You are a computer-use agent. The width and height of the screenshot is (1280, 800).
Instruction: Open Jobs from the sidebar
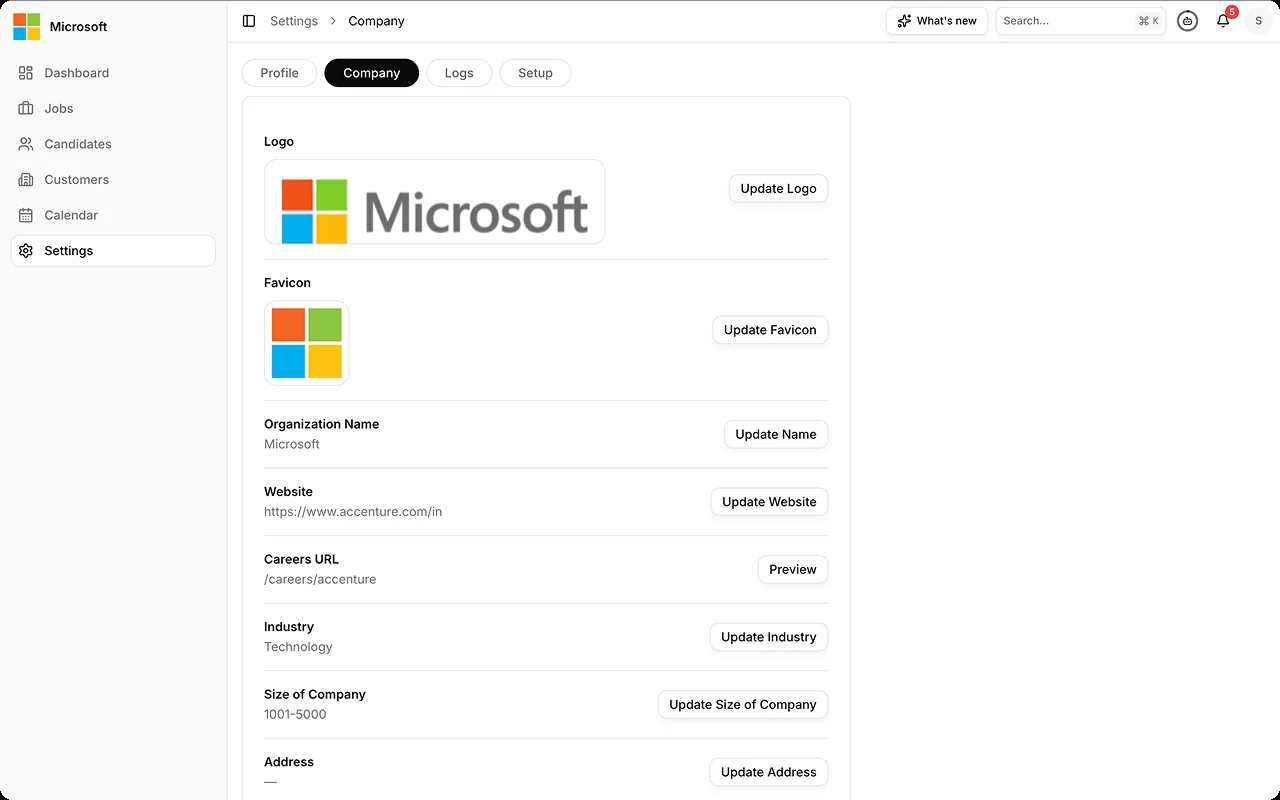[113, 108]
